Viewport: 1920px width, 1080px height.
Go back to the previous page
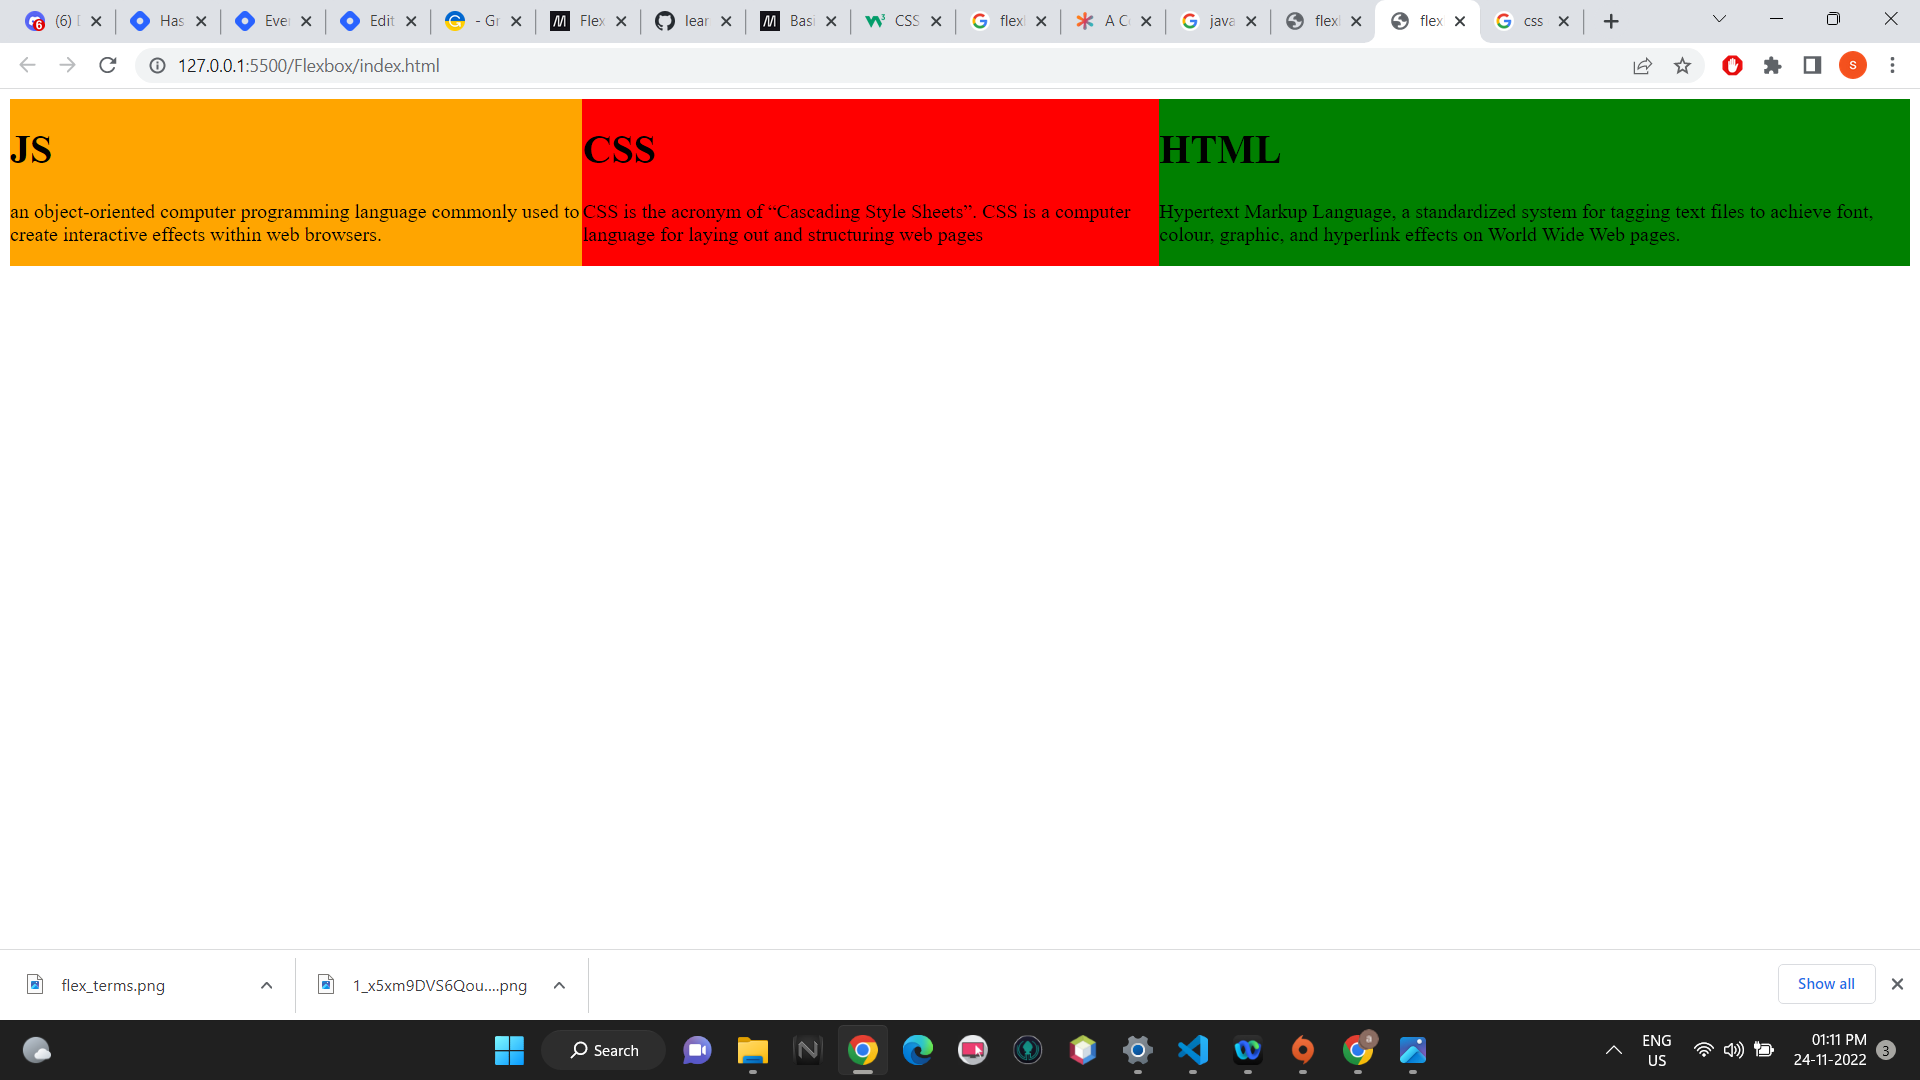pos(27,66)
